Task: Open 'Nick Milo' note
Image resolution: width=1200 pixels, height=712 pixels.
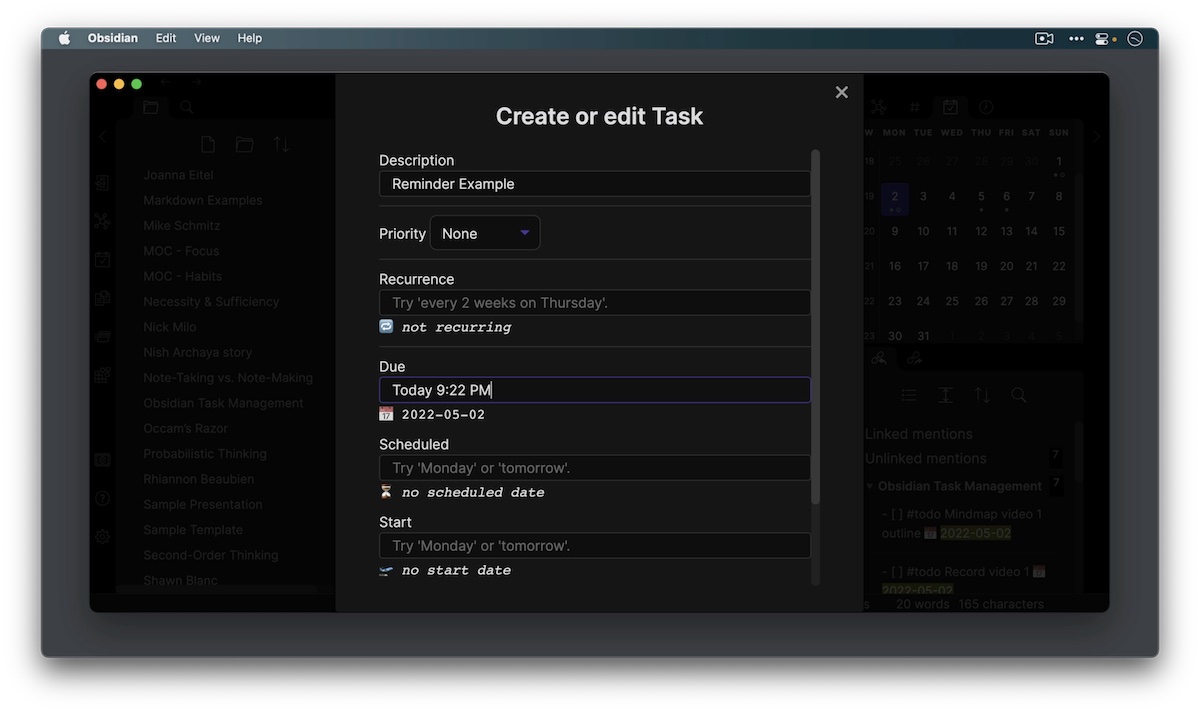Action: (170, 327)
